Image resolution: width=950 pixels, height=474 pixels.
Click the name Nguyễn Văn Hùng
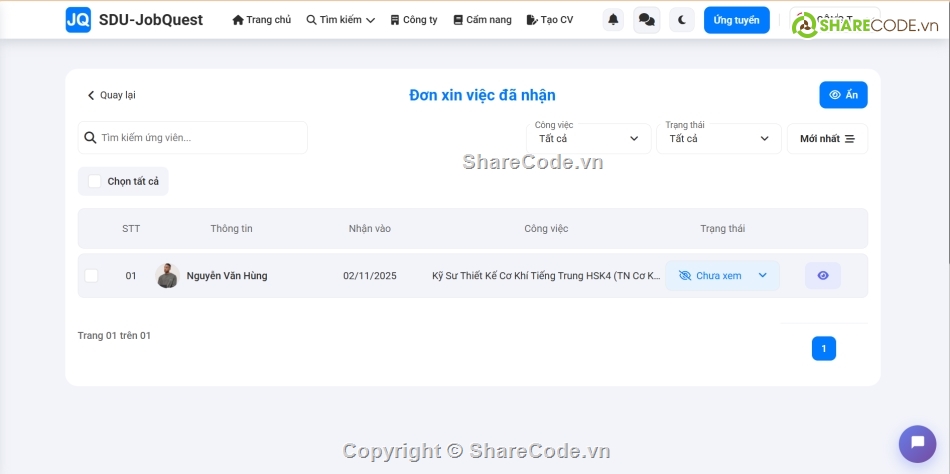[x=227, y=276]
